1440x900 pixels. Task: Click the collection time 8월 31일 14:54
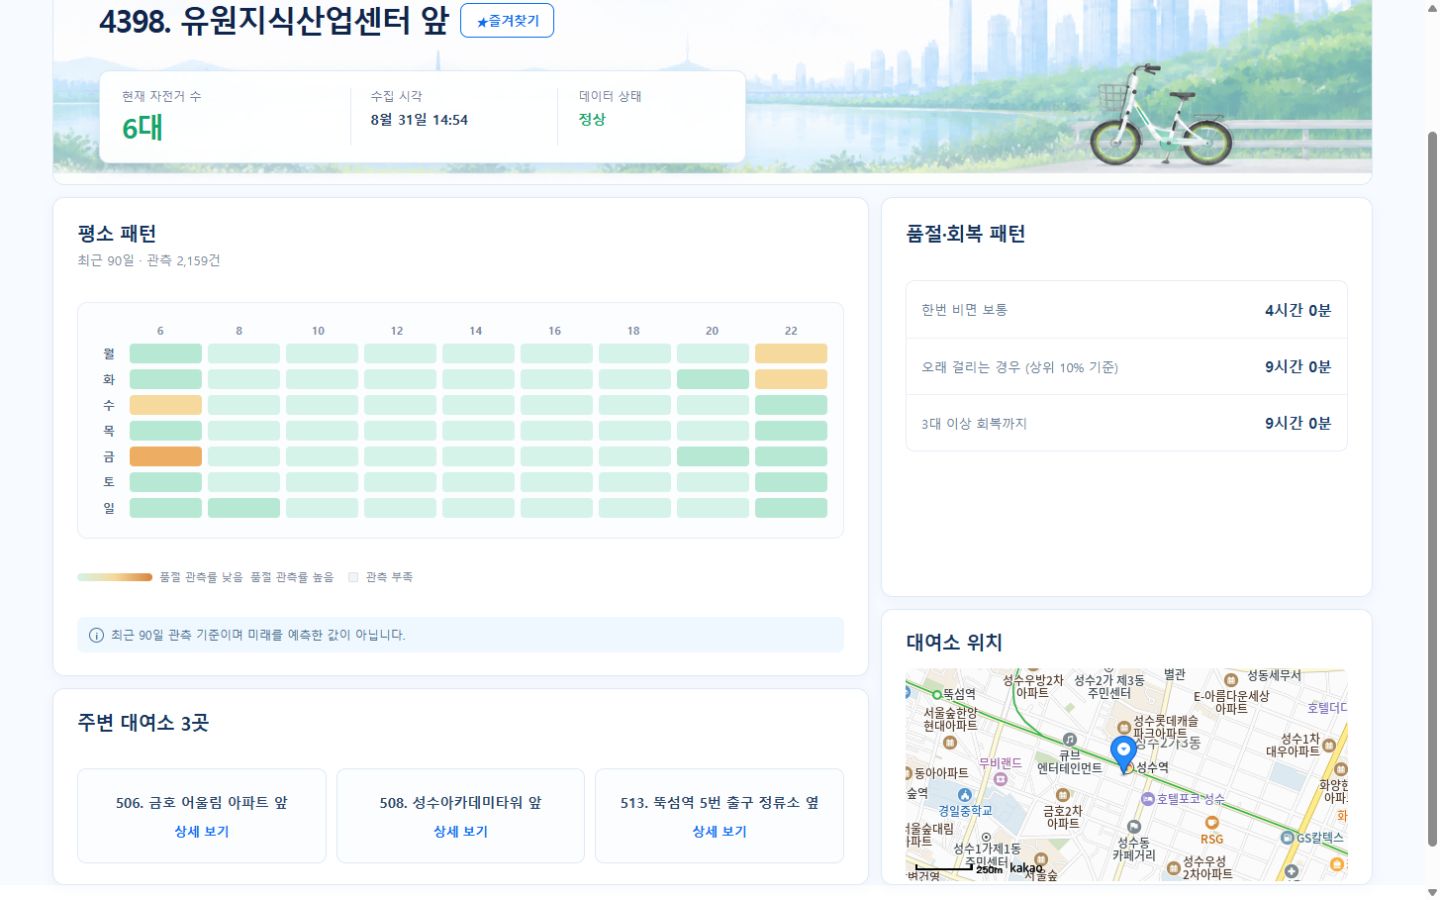click(419, 120)
